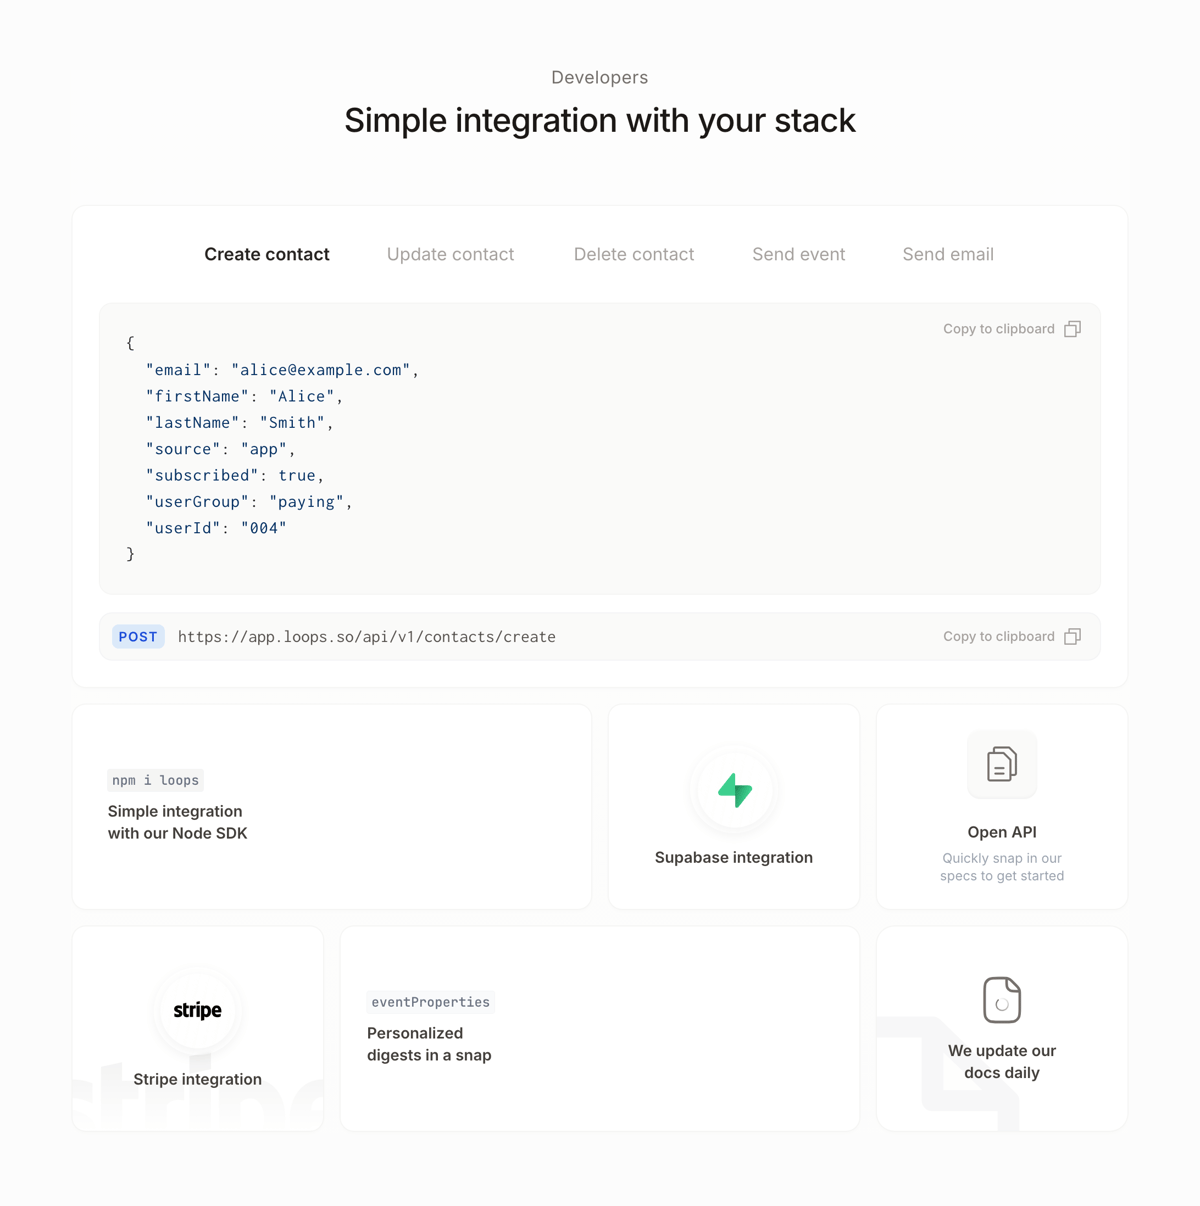Click the copy icon next to the API endpoint URL
The height and width of the screenshot is (1206, 1200).
(x=1072, y=636)
